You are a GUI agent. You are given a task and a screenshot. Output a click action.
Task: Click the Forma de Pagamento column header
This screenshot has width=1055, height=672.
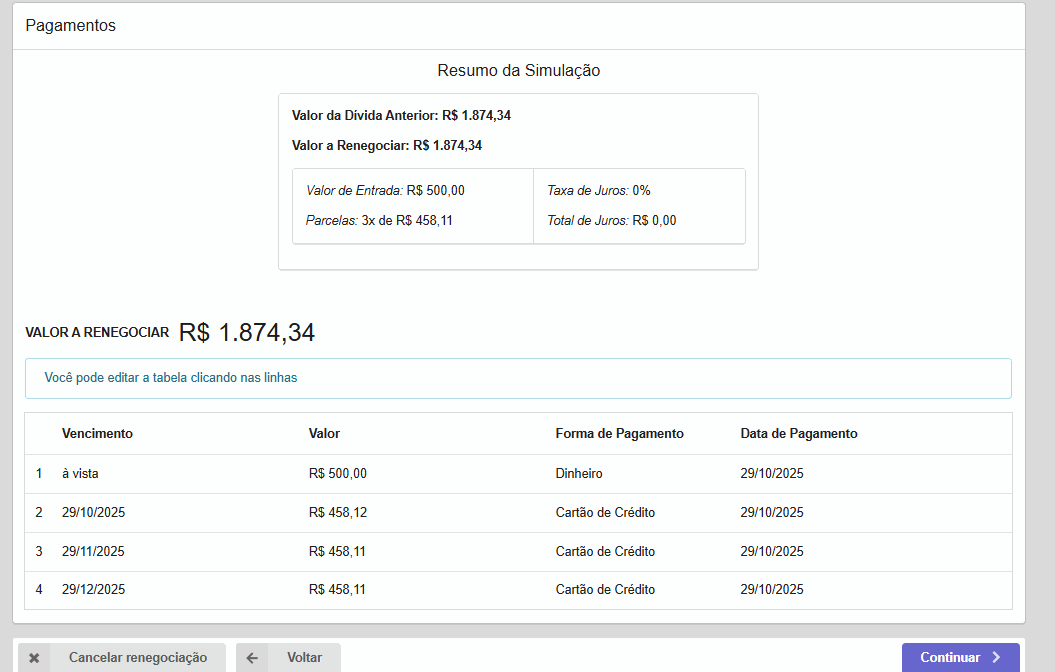[x=619, y=434]
